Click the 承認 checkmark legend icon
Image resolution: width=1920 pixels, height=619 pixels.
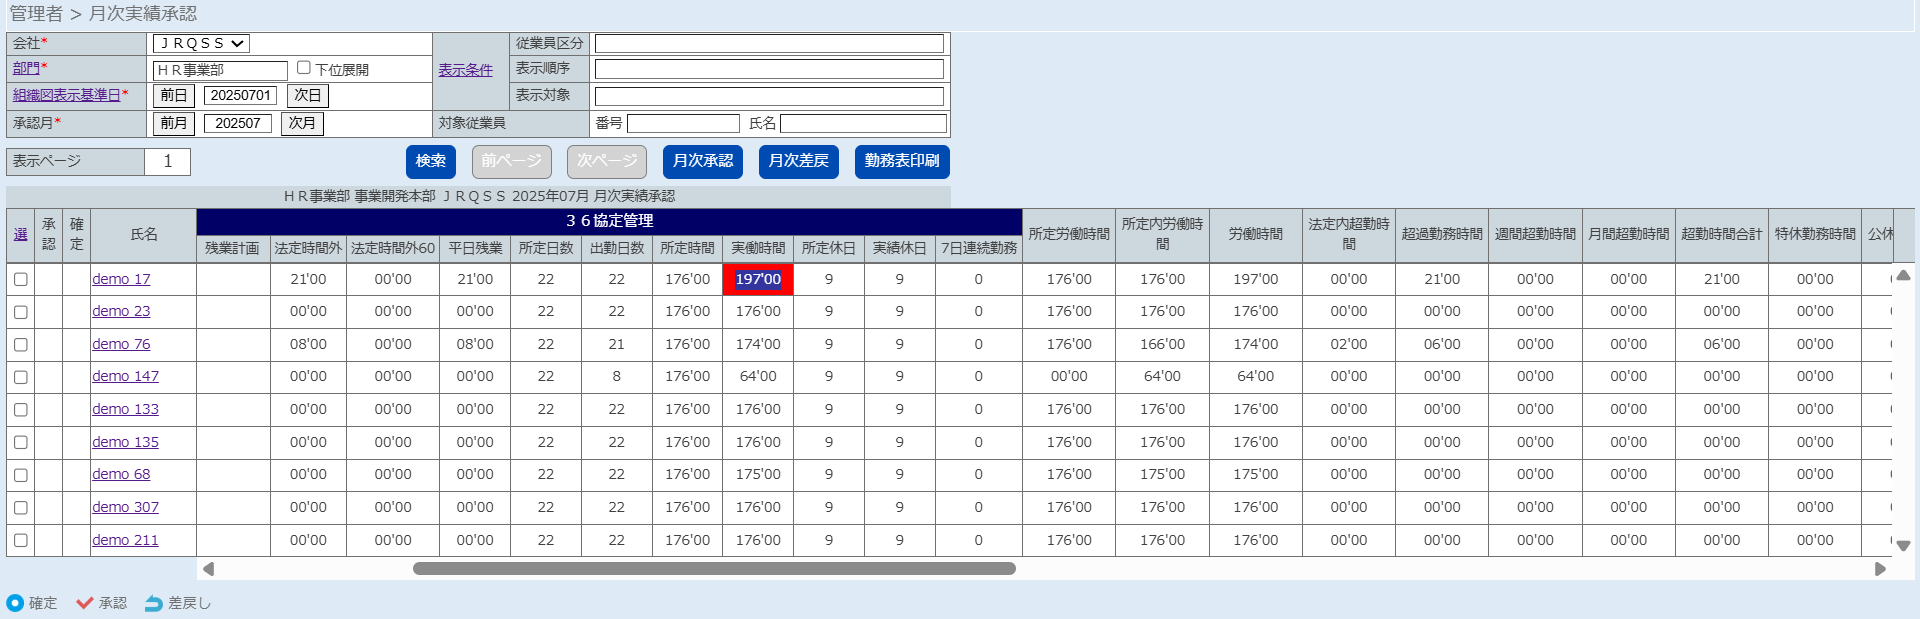[85, 603]
